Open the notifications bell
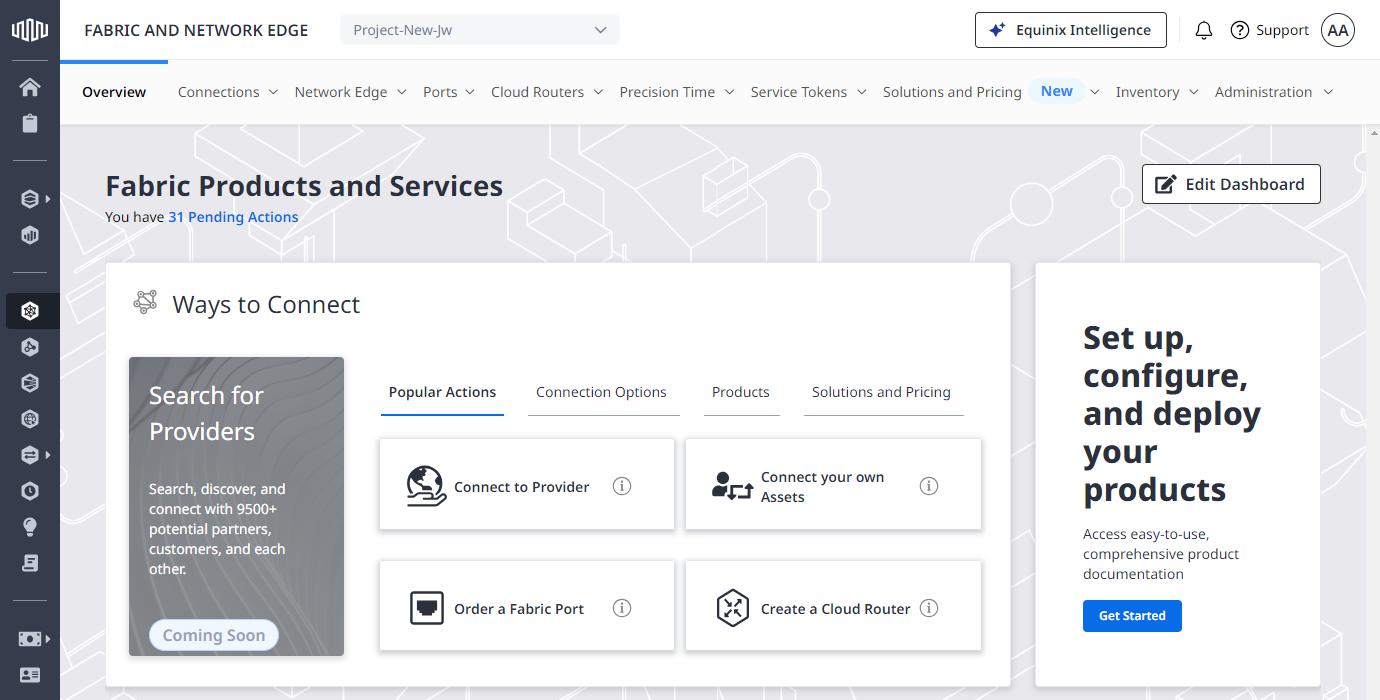This screenshot has width=1380, height=700. click(1204, 30)
